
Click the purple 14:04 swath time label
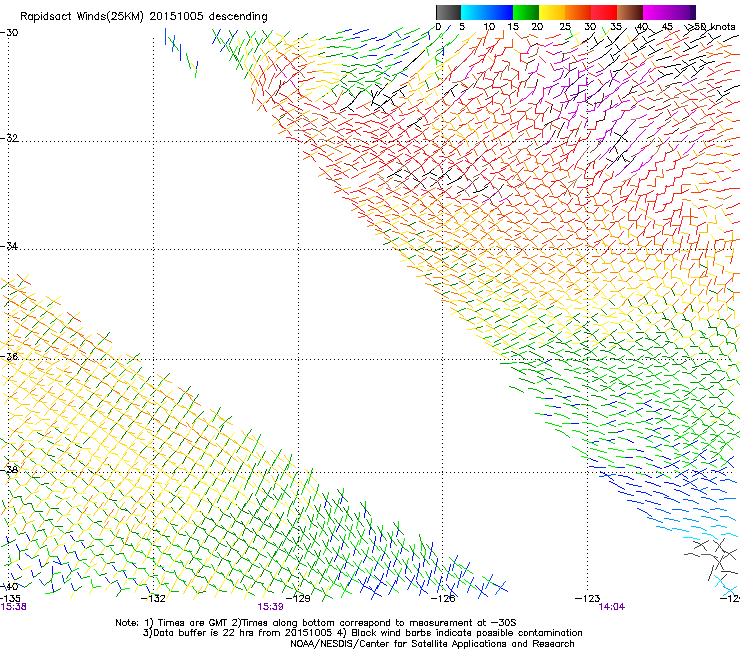point(612,607)
